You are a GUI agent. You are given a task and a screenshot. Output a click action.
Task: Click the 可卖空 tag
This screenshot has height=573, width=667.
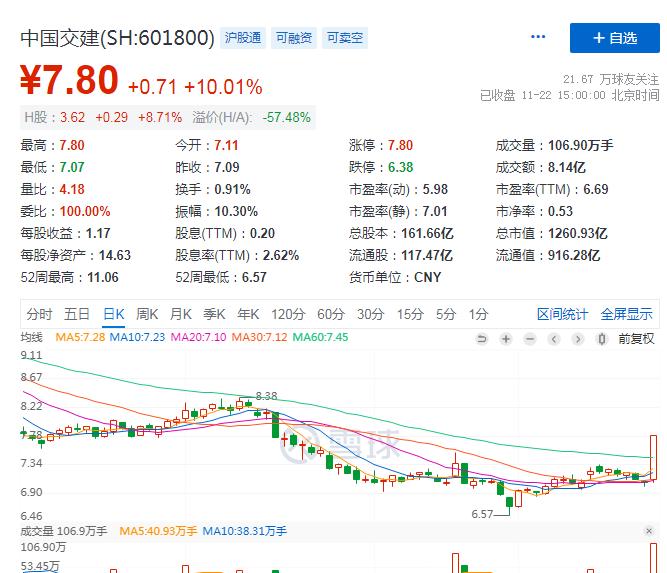pyautogui.click(x=345, y=38)
